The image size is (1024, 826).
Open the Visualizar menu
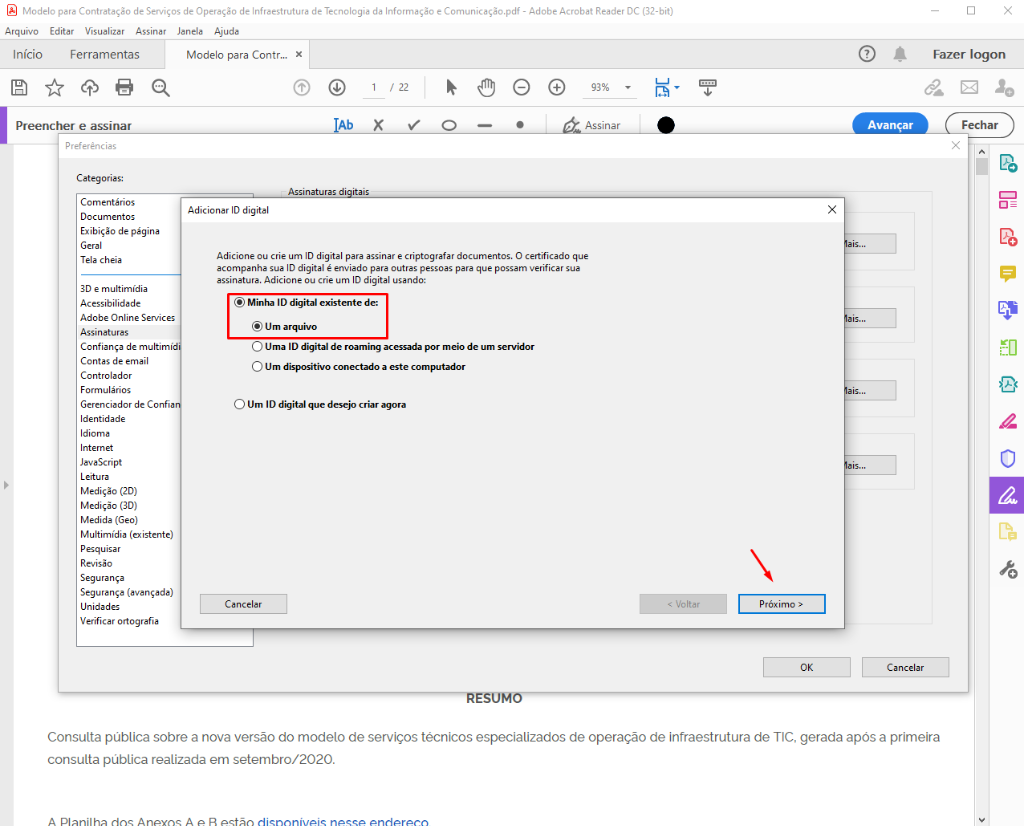[104, 31]
